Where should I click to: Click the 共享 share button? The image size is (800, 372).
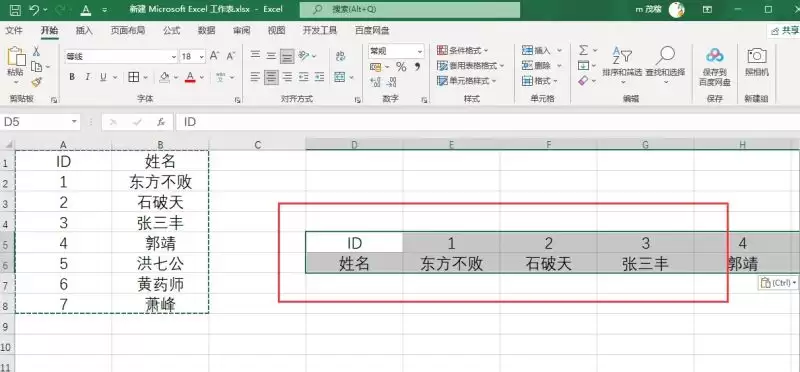point(785,31)
